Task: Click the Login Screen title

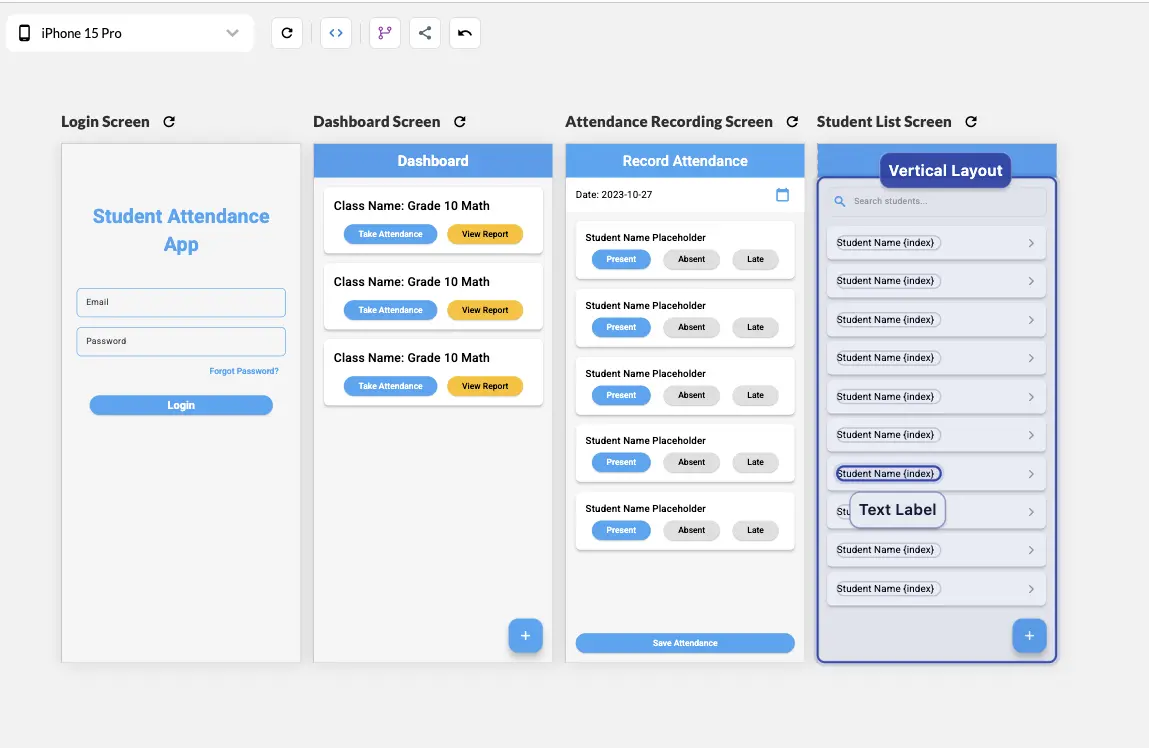Action: tap(106, 122)
